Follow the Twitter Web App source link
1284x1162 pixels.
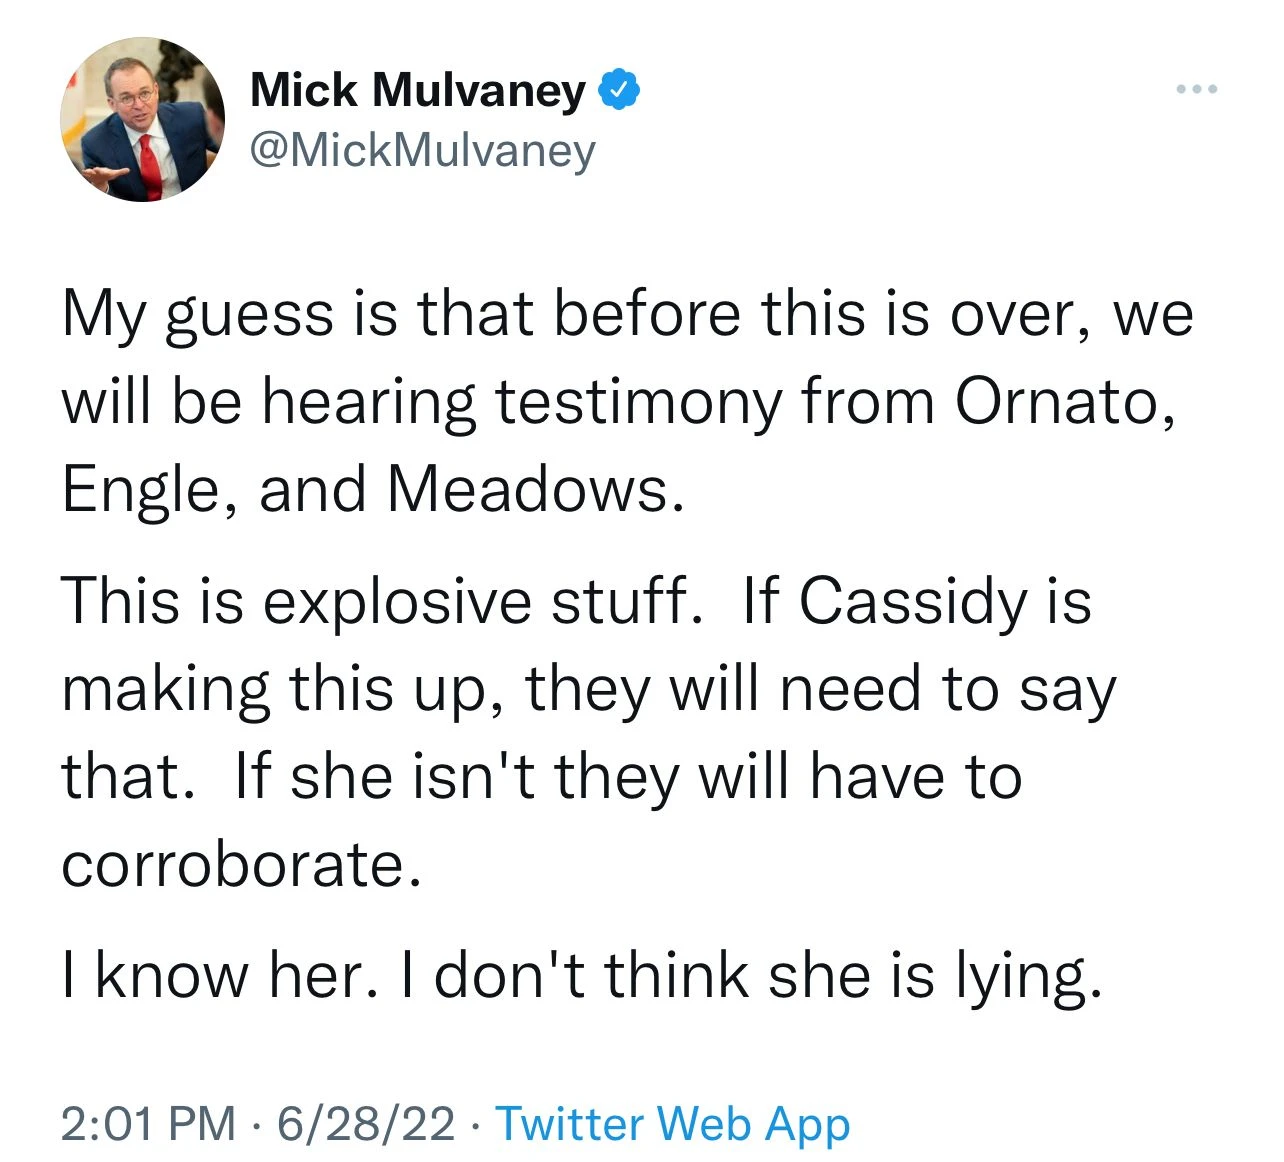673,1123
